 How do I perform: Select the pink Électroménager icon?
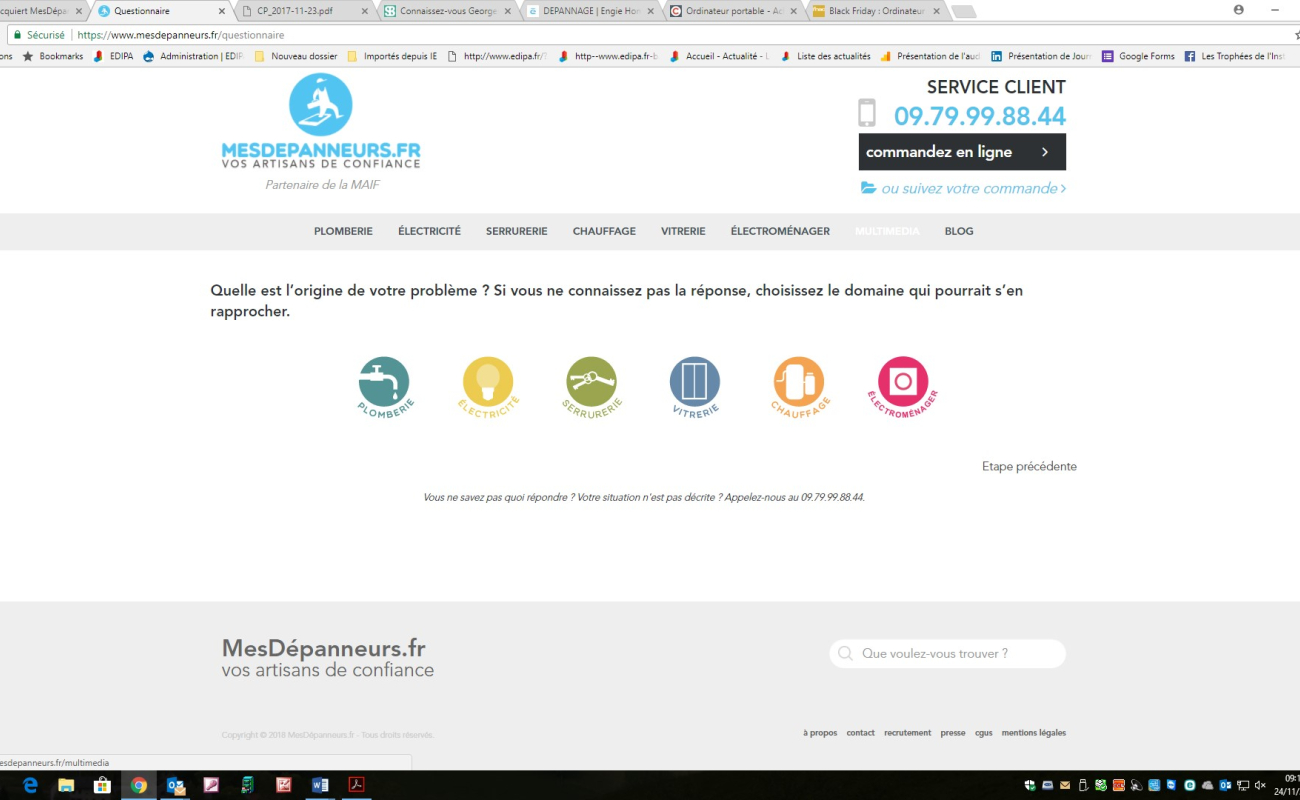tap(903, 387)
